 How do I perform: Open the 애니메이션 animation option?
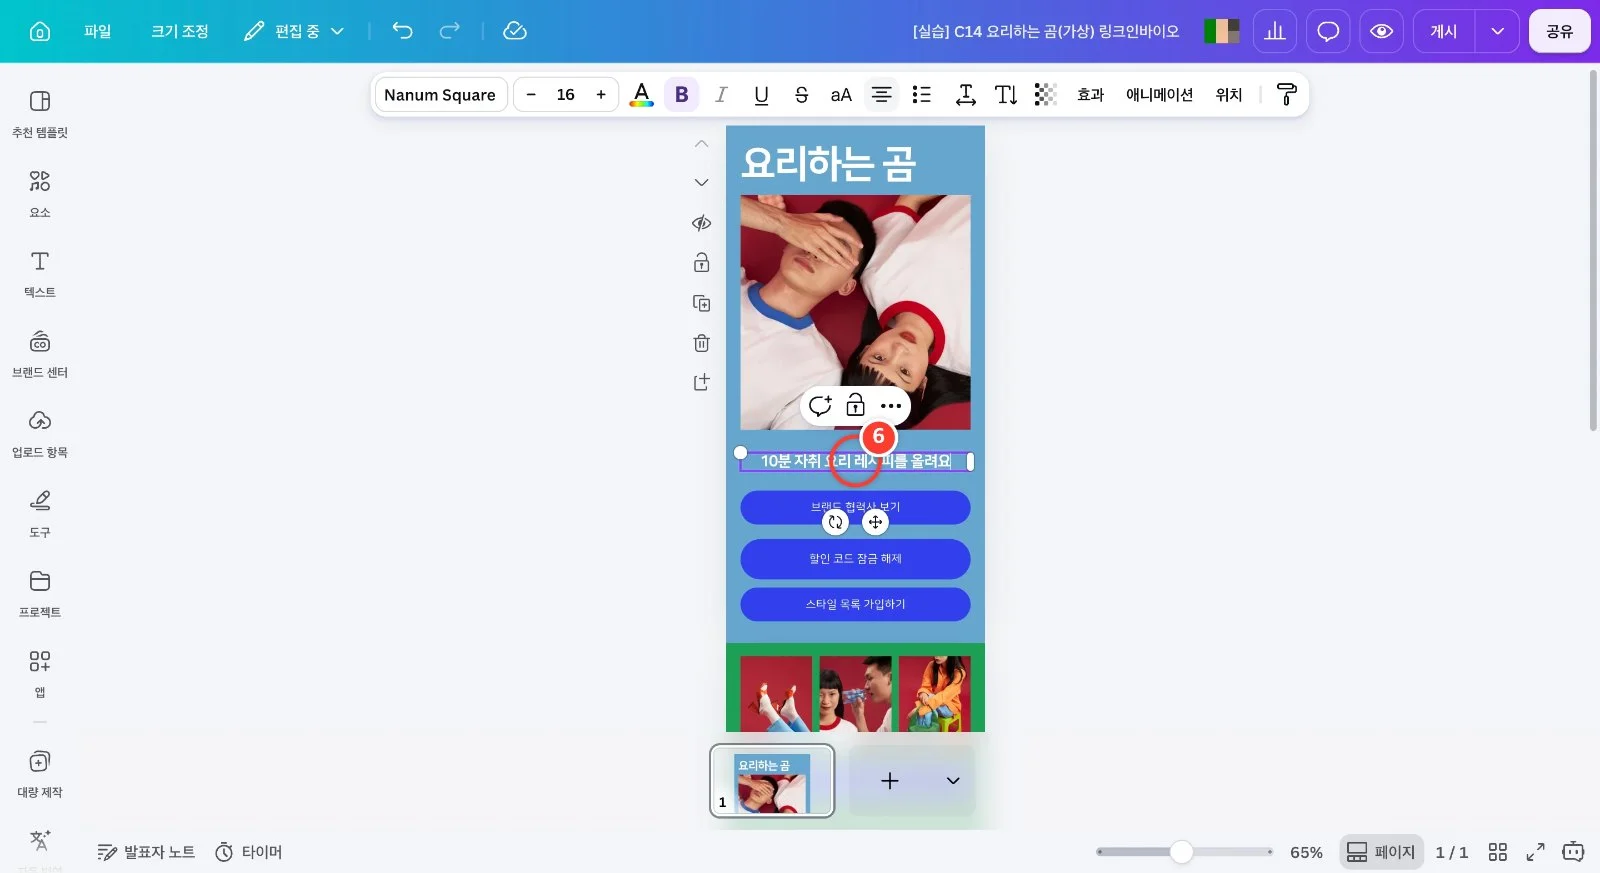click(x=1160, y=94)
